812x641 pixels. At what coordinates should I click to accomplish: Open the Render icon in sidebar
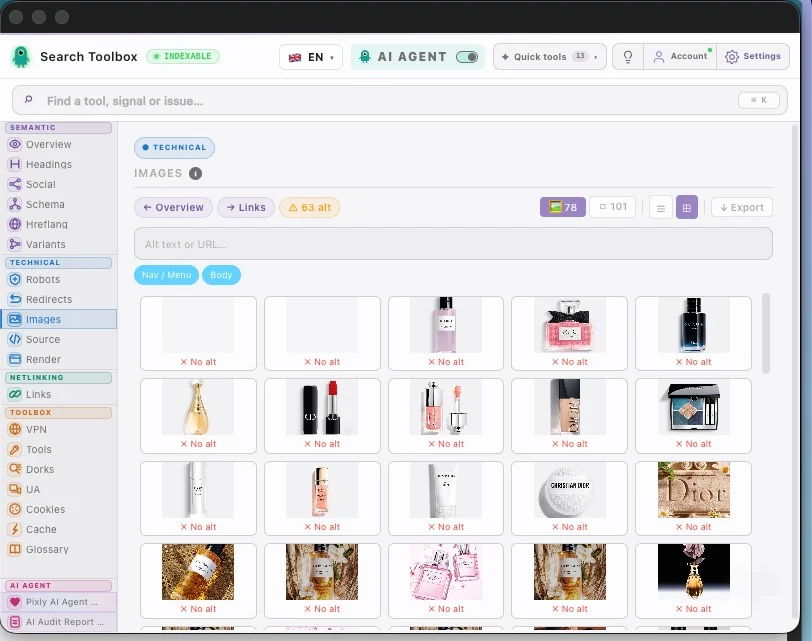click(15, 359)
